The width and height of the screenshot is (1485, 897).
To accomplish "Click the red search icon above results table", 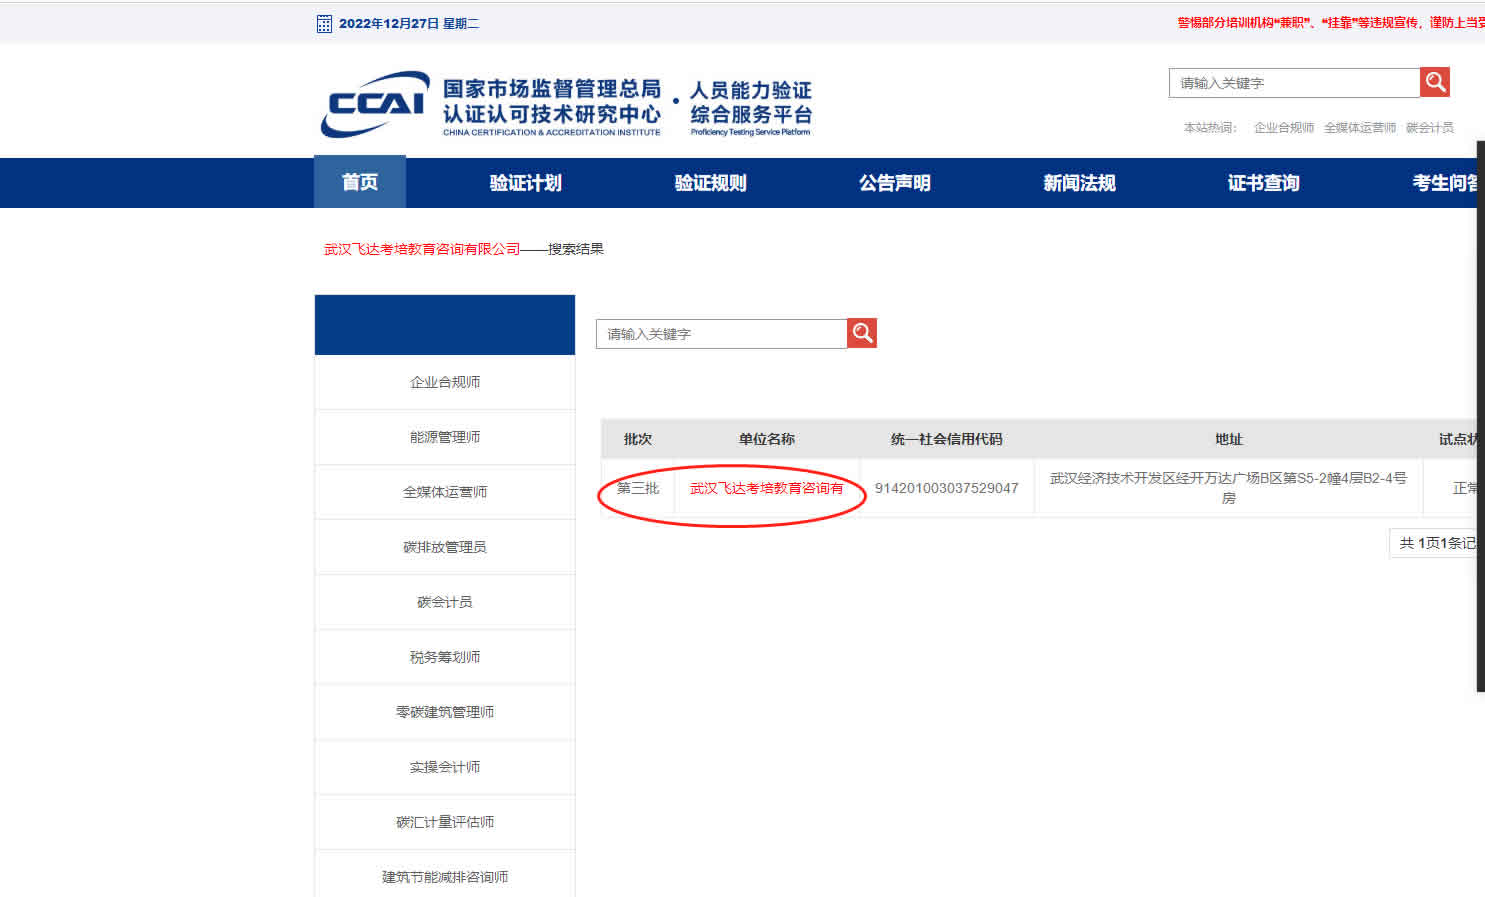I will coord(862,333).
